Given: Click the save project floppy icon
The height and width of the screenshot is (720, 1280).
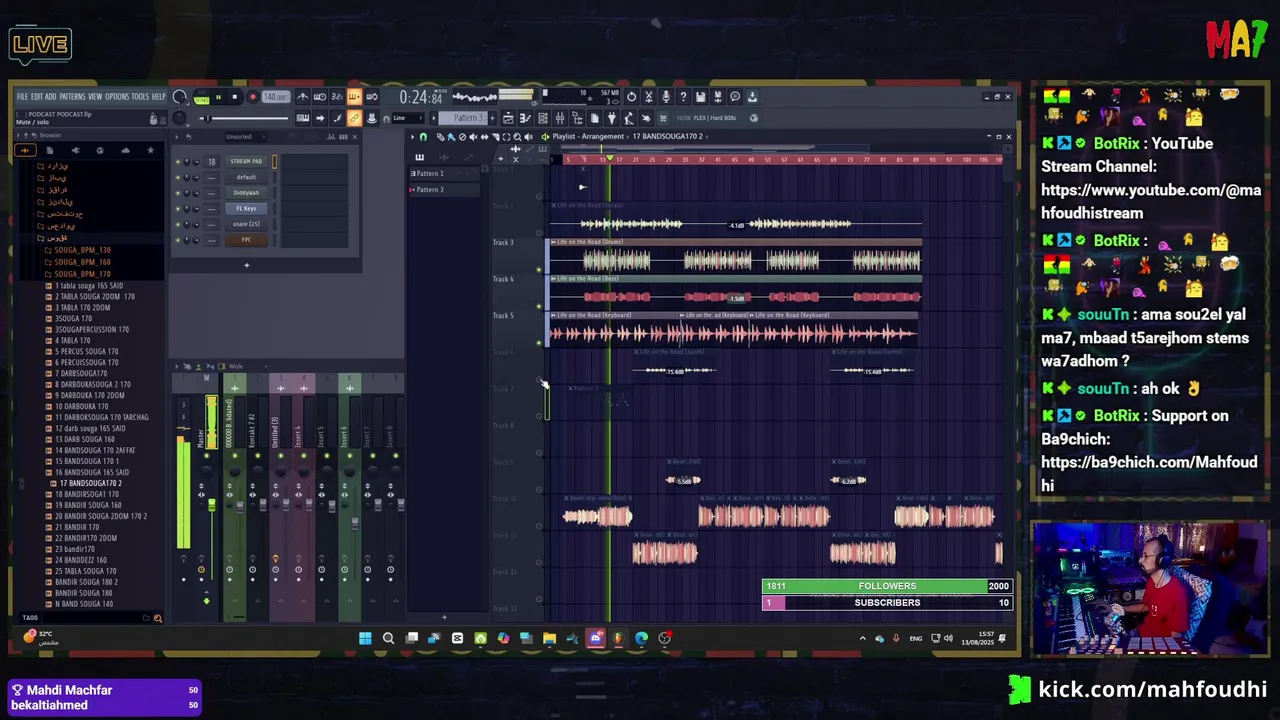Looking at the screenshot, I should (x=700, y=97).
